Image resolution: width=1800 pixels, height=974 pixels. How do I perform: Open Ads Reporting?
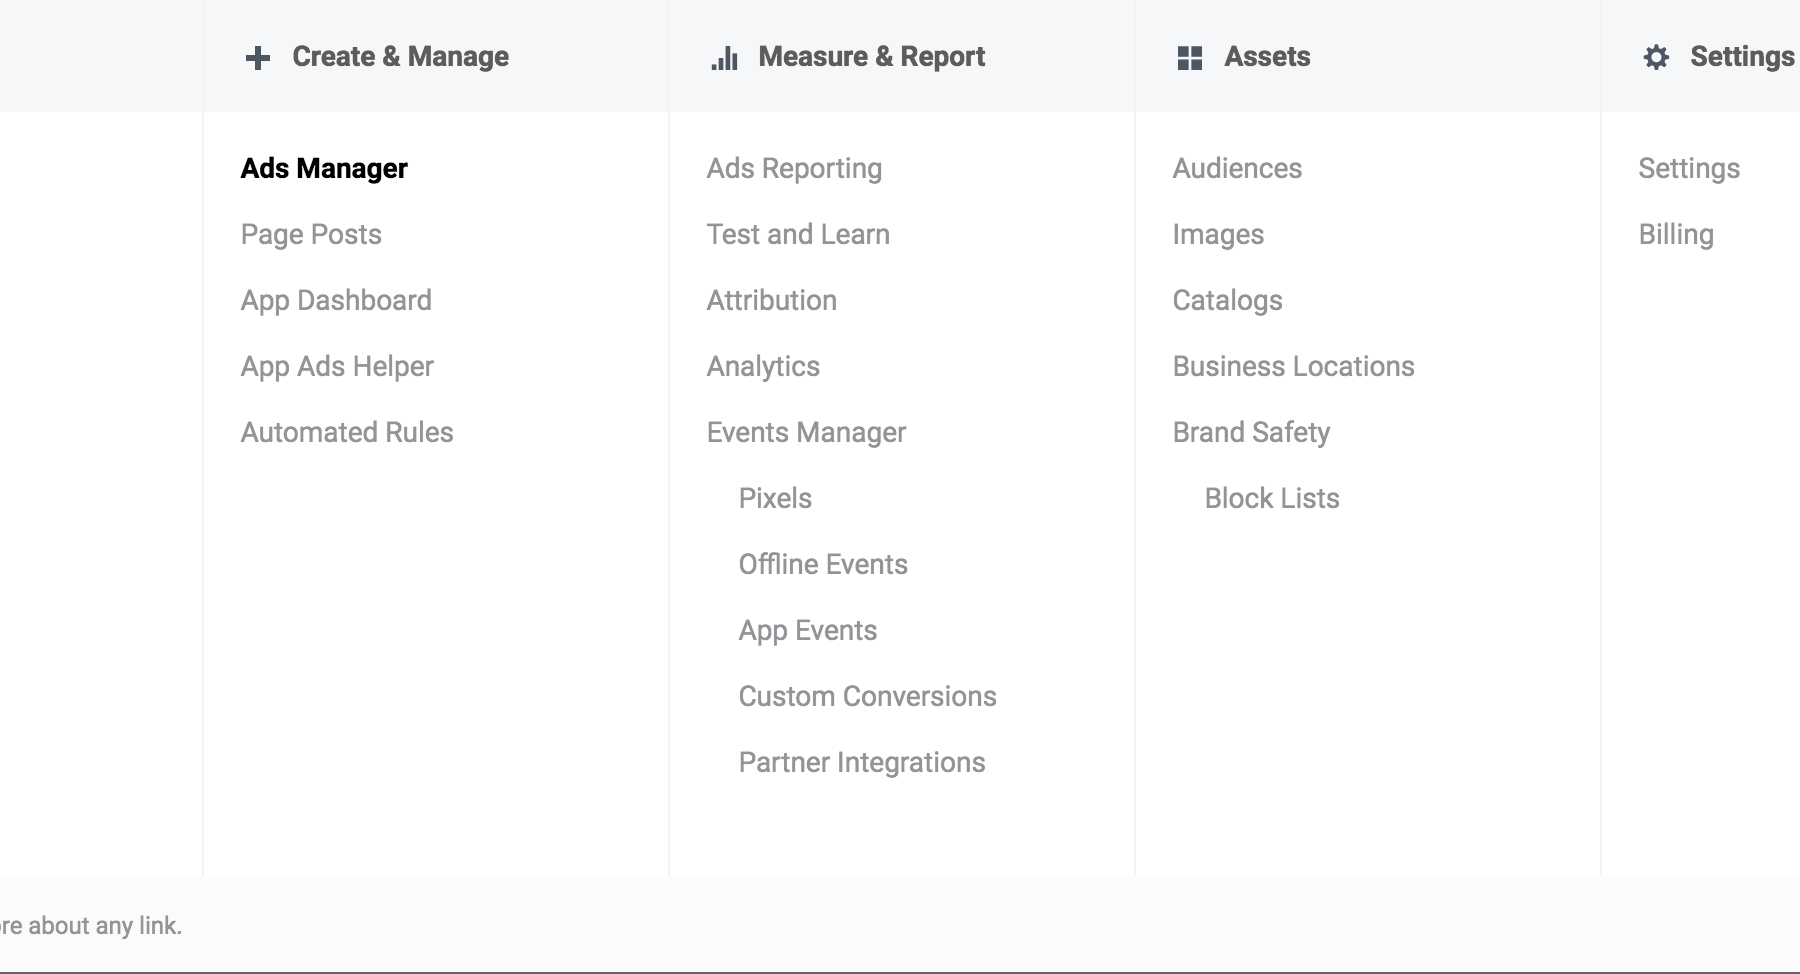point(794,168)
